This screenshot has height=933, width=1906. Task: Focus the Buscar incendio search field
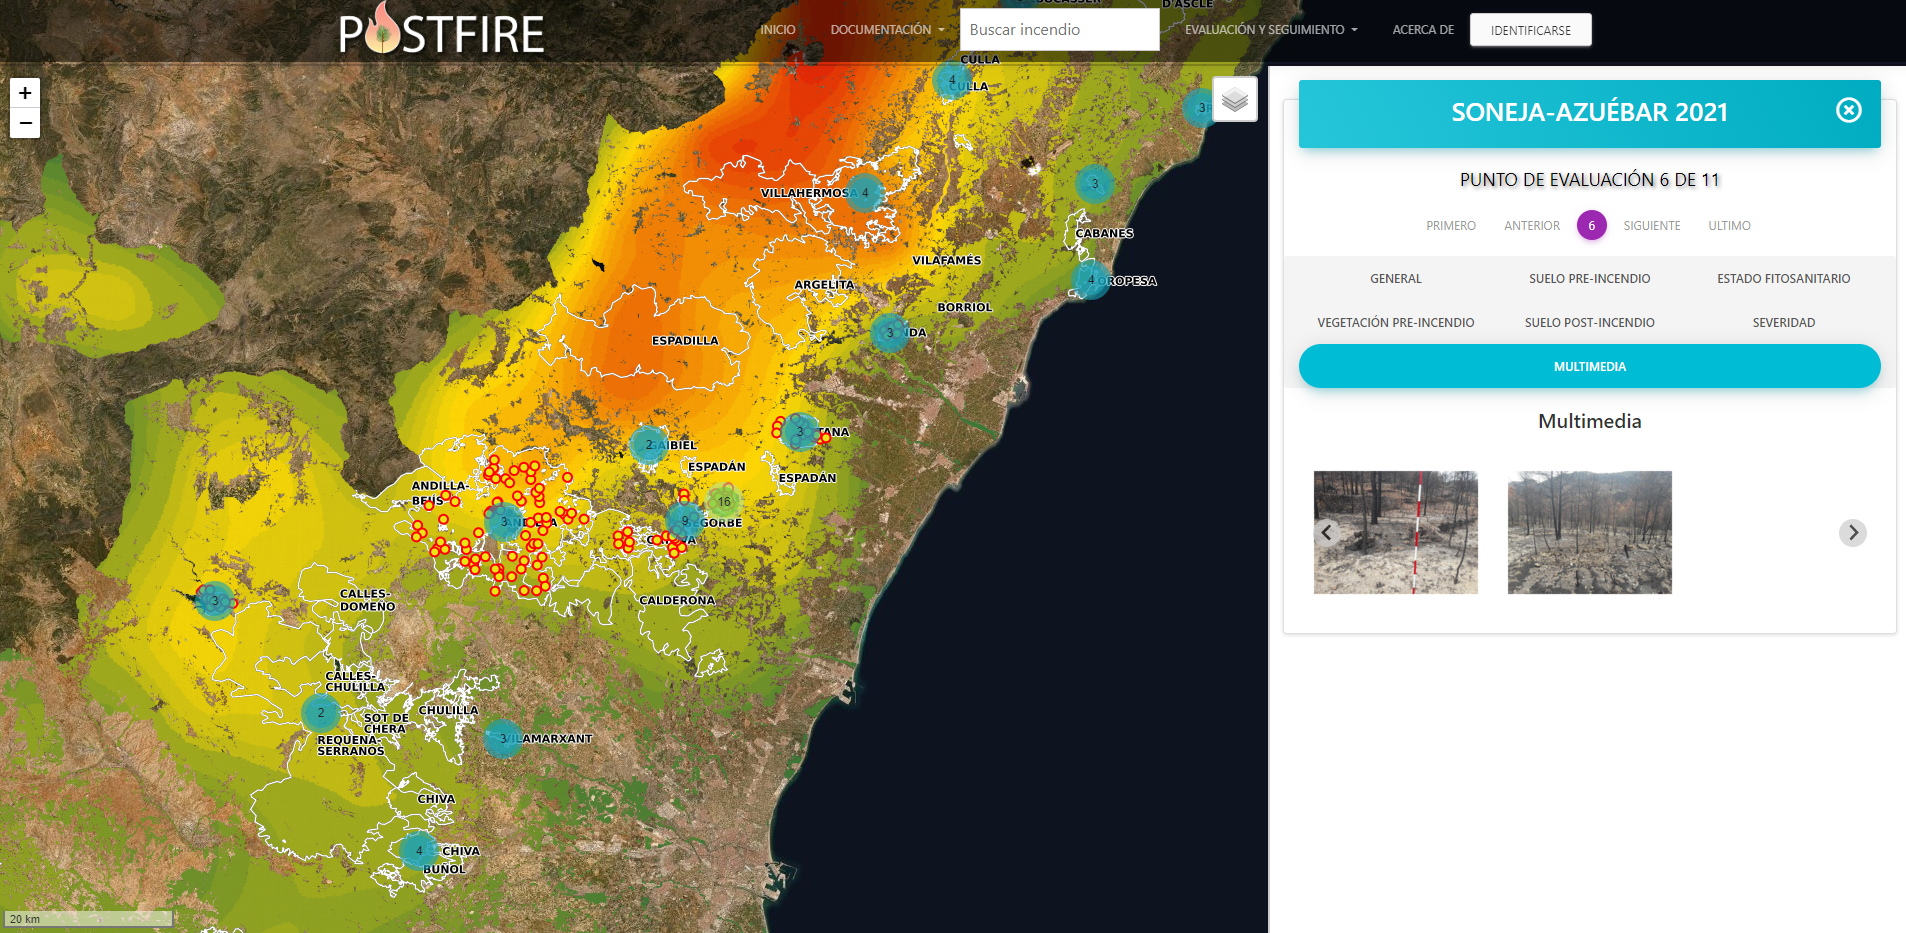coord(1060,30)
